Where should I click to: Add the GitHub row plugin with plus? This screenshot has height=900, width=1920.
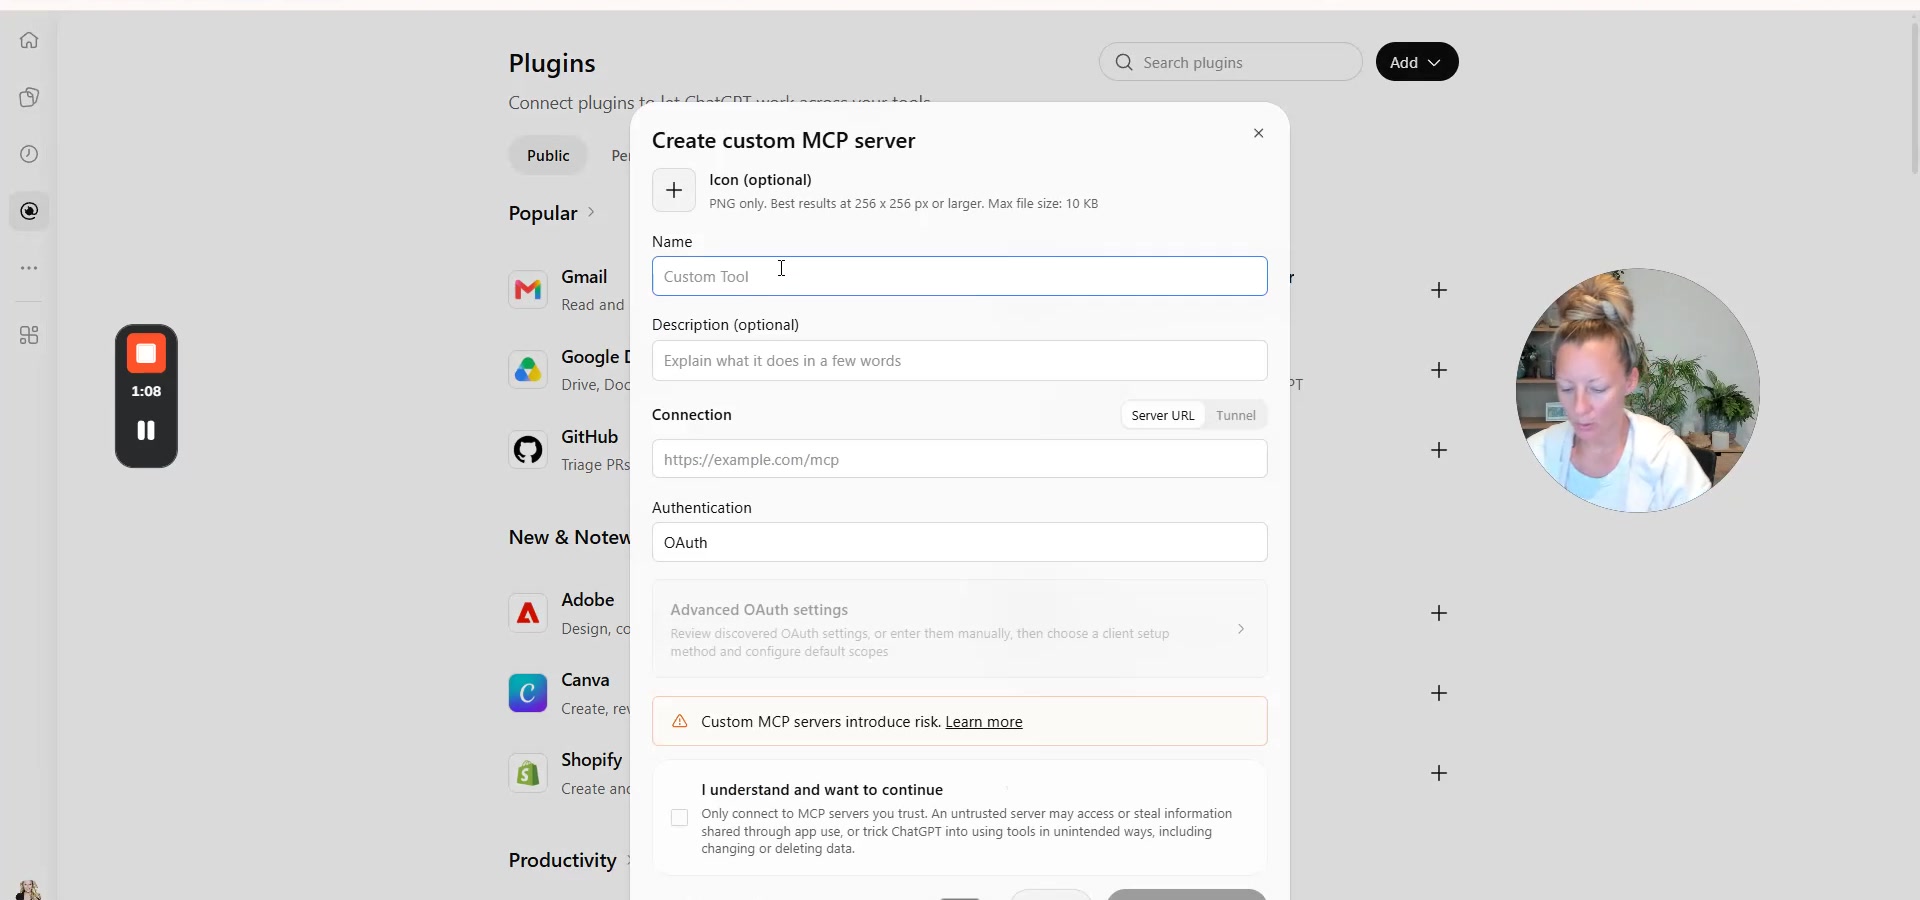pyautogui.click(x=1439, y=450)
